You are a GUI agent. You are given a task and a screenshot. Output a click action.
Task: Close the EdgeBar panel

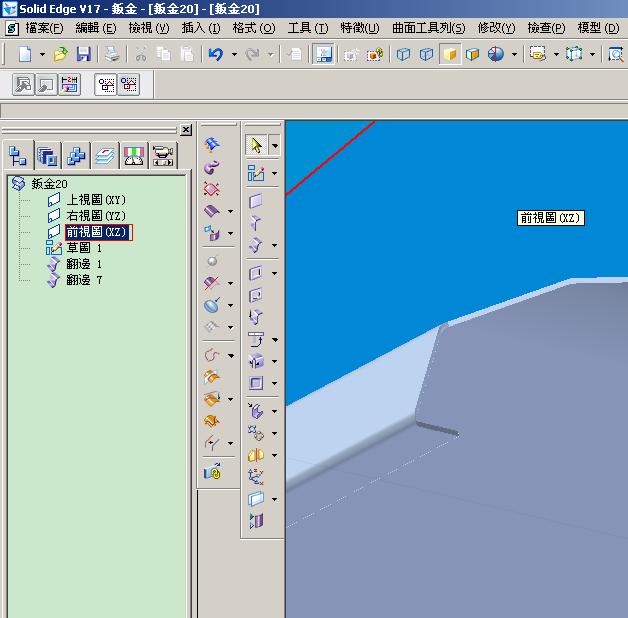[186, 130]
